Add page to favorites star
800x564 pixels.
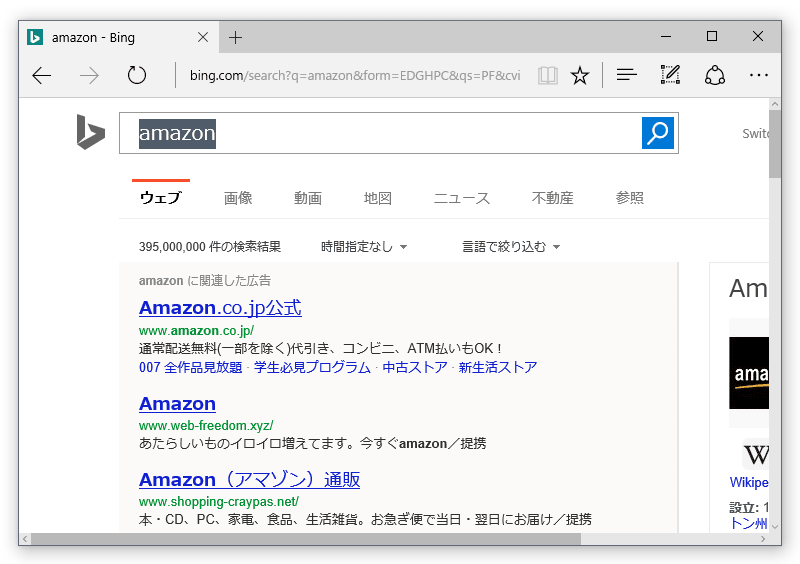[580, 76]
